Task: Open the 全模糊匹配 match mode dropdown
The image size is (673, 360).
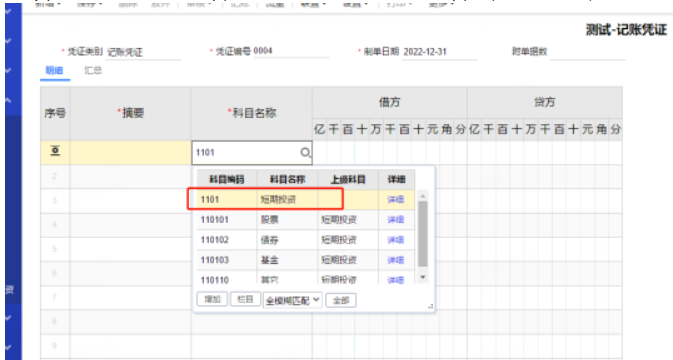Action: pos(292,300)
